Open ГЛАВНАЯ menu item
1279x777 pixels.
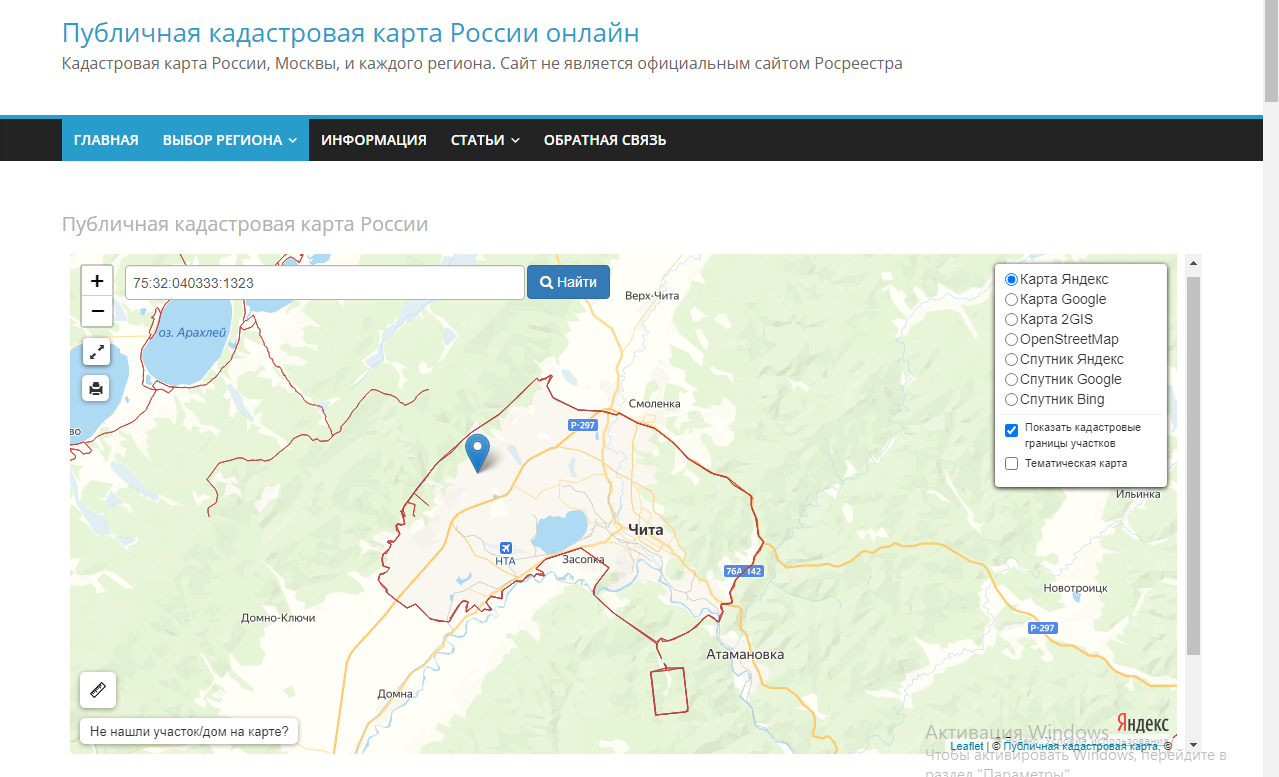[x=106, y=140]
